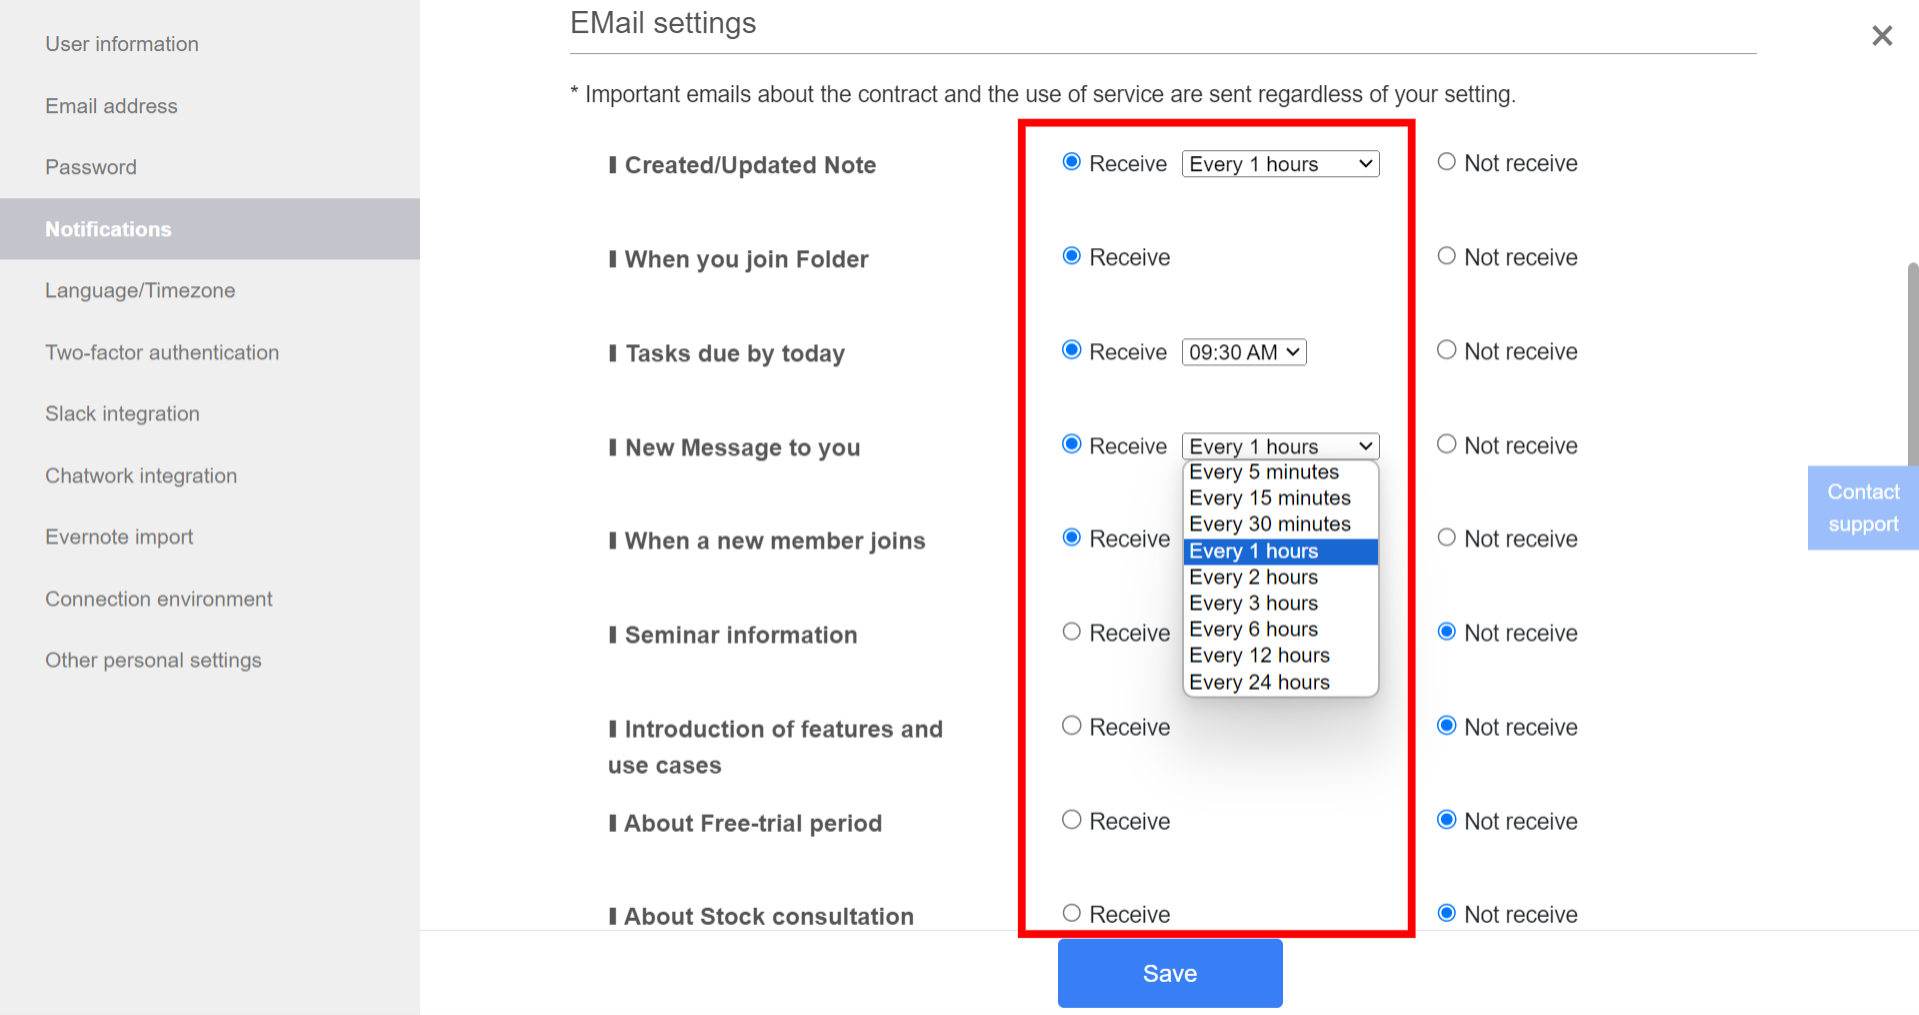Viewport: 1919px width, 1015px height.
Task: Open Other personal settings
Action: pyautogui.click(x=152, y=660)
